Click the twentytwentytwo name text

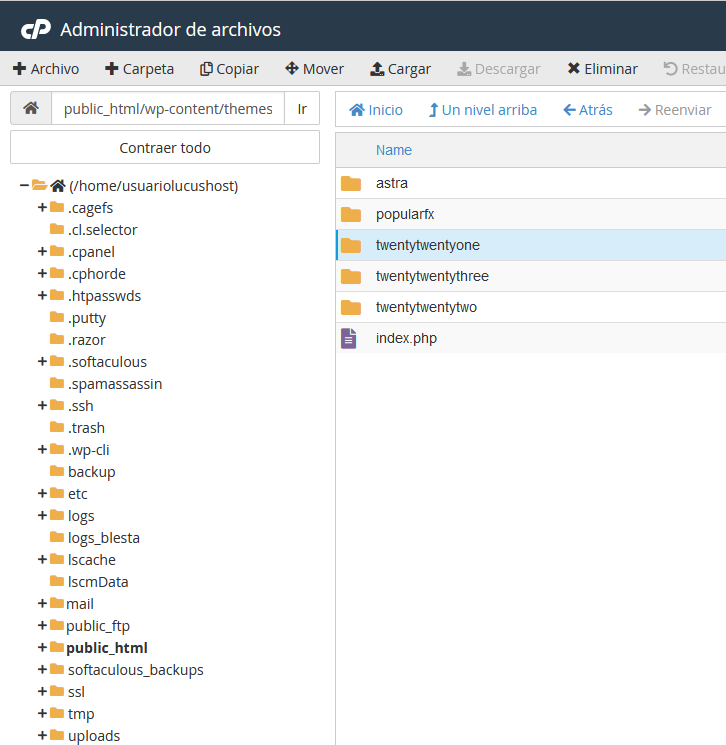click(426, 307)
